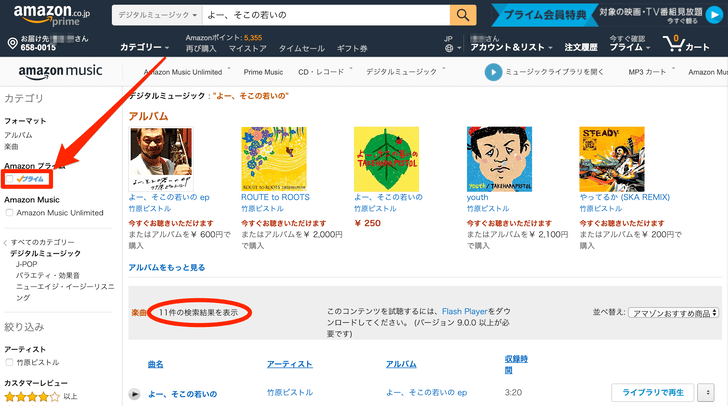Open タイムセール
This screenshot has width=728, height=406.
[x=301, y=48]
